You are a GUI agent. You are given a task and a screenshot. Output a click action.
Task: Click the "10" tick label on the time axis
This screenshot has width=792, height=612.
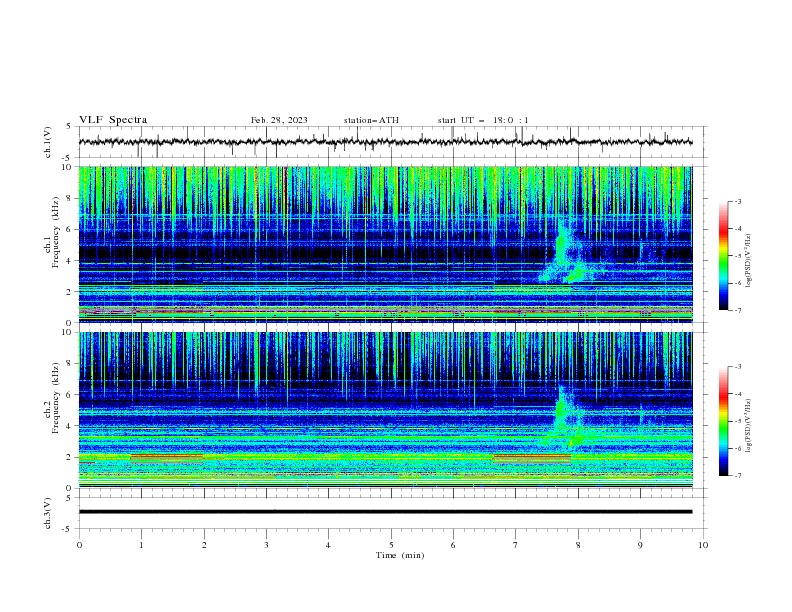[703, 545]
